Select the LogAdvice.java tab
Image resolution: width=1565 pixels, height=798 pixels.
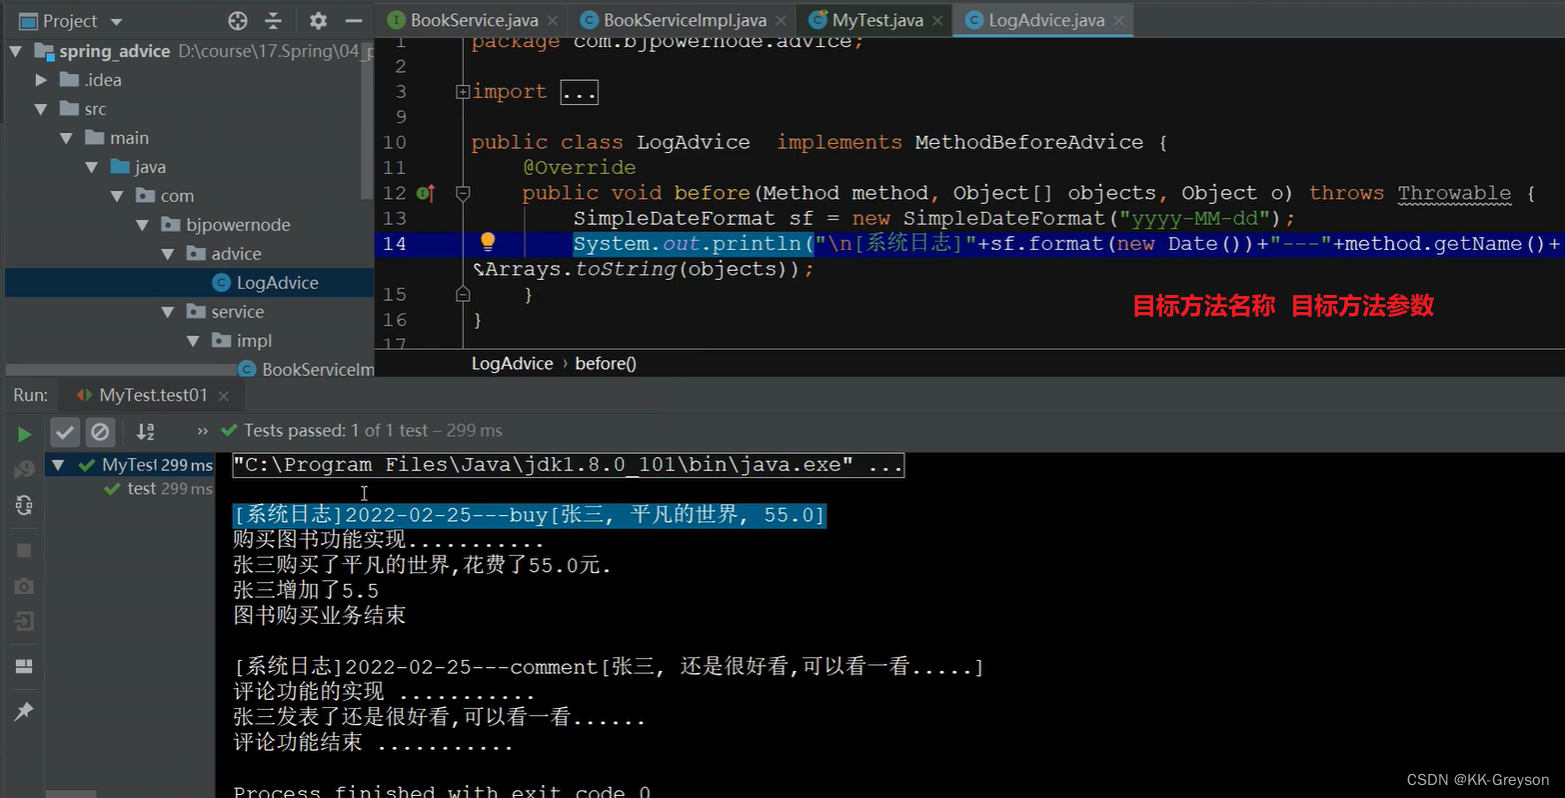tap(1045, 20)
